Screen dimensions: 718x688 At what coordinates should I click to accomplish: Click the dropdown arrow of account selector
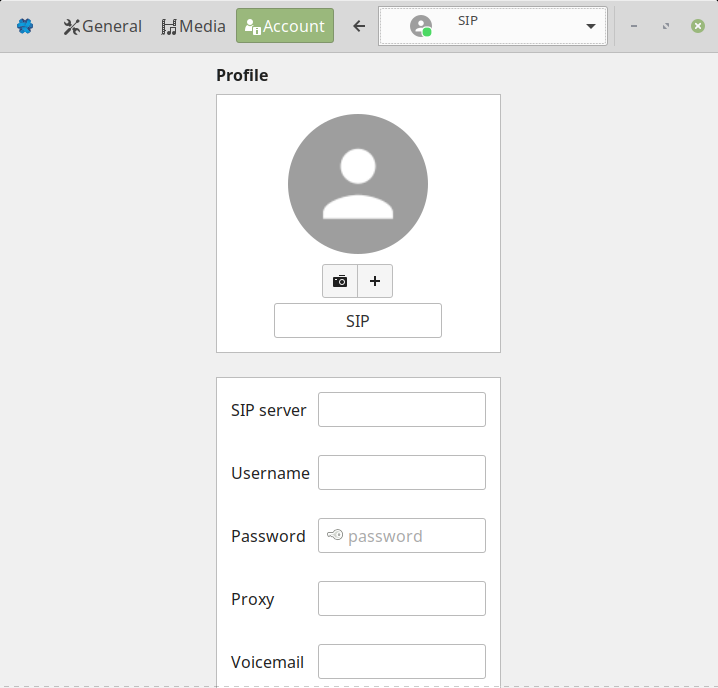point(591,26)
